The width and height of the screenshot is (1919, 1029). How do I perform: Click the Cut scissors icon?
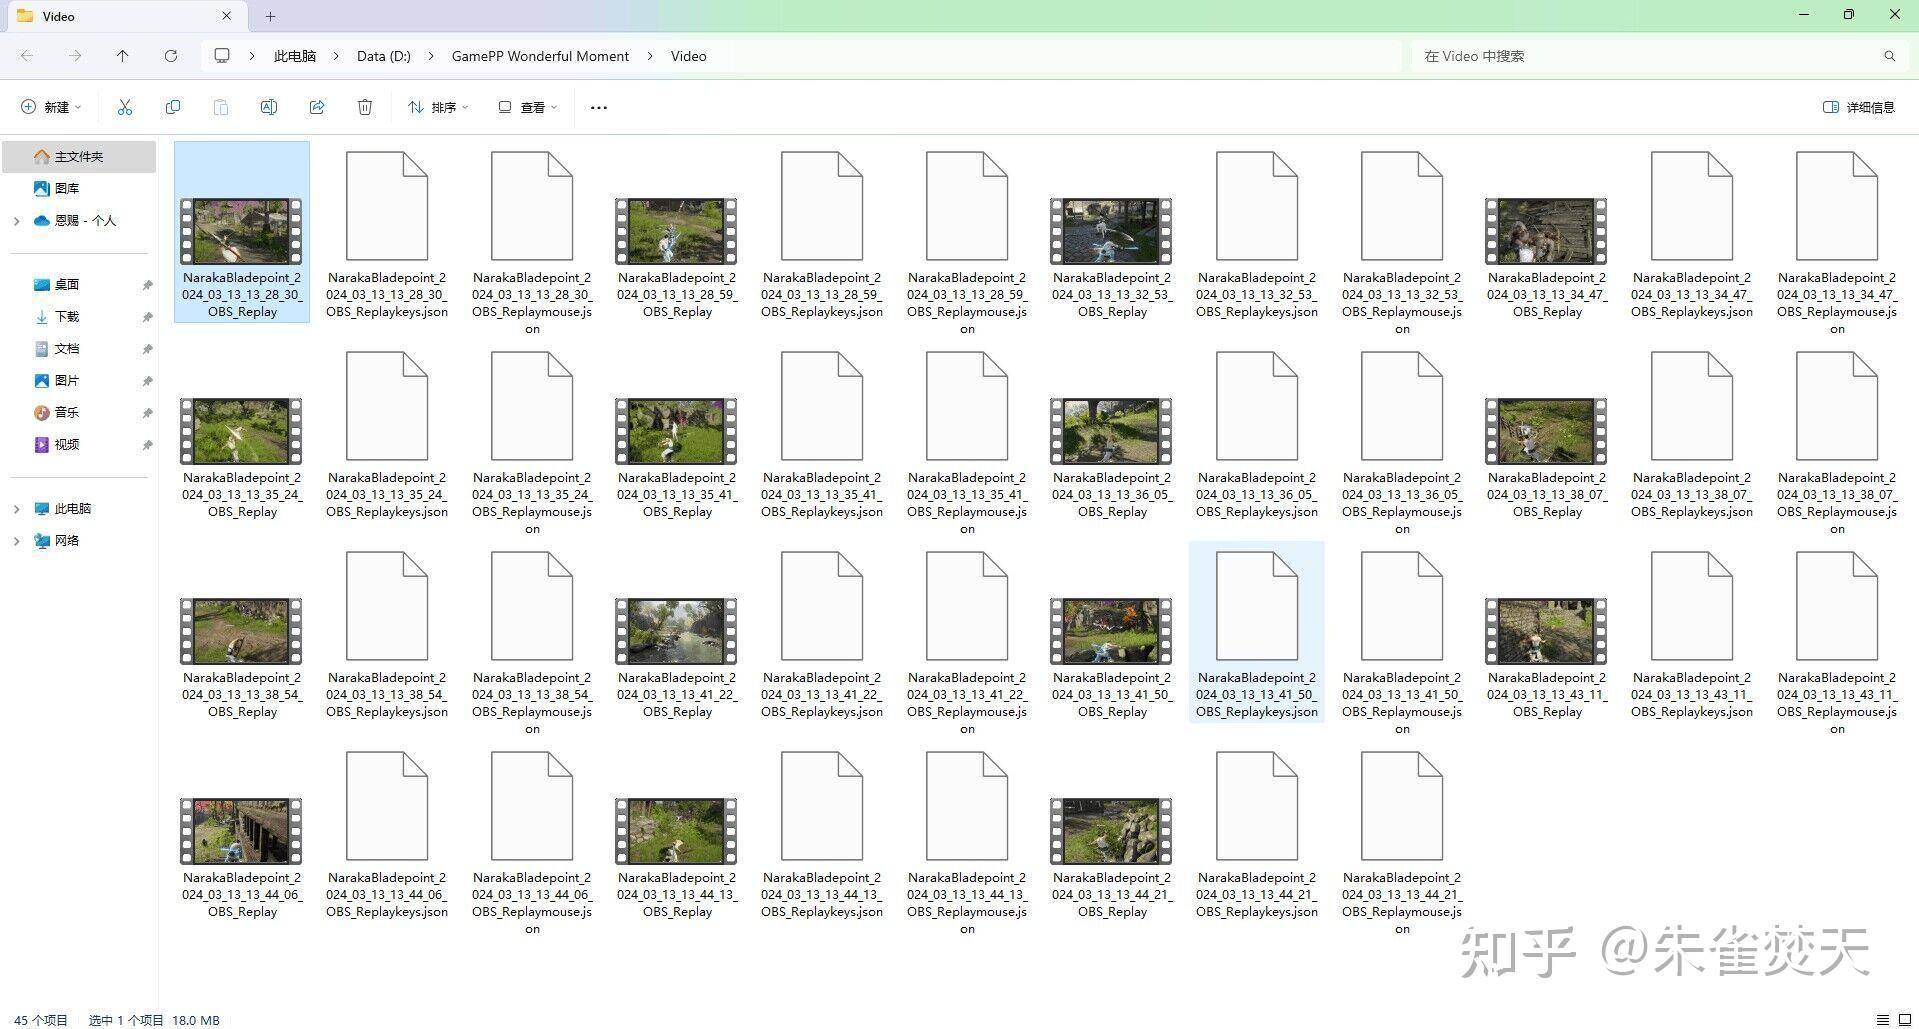(x=125, y=107)
